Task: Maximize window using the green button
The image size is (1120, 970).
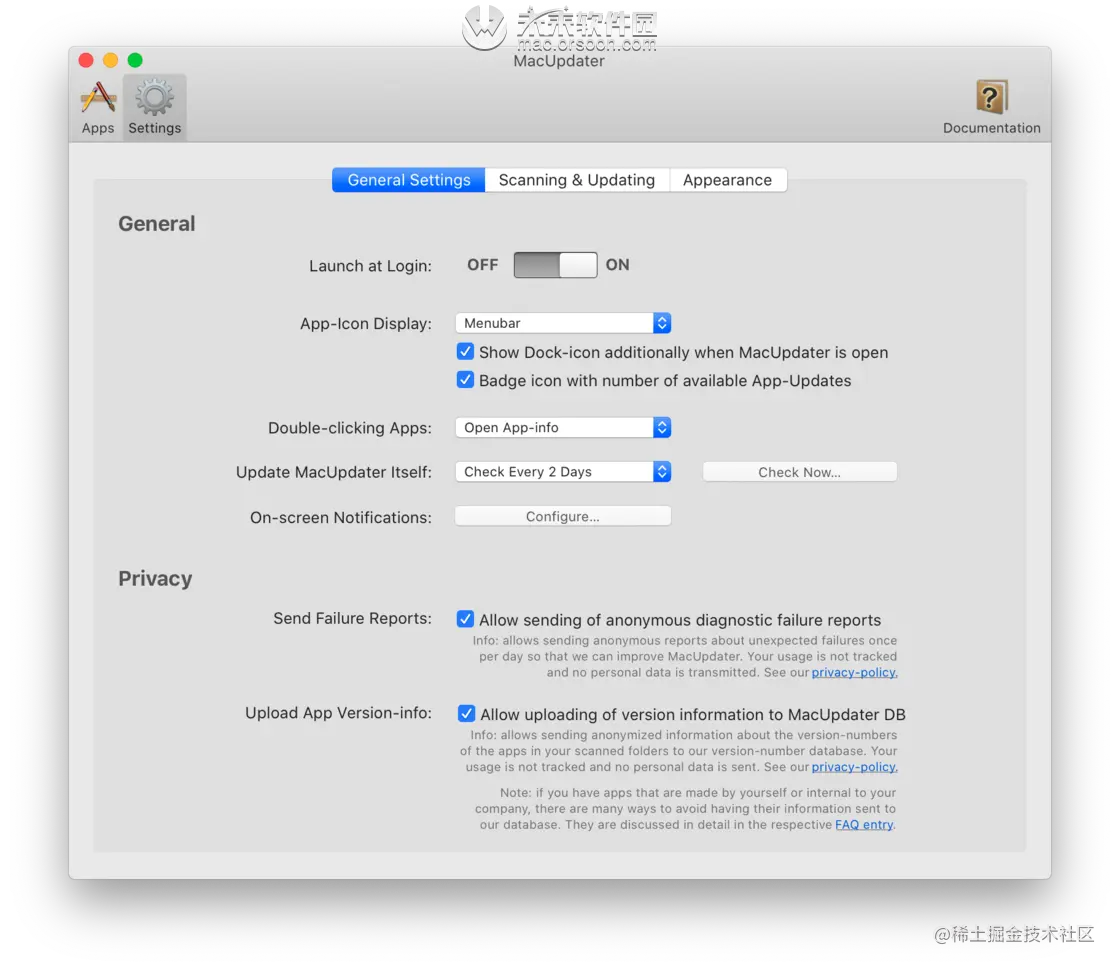Action: (x=135, y=60)
